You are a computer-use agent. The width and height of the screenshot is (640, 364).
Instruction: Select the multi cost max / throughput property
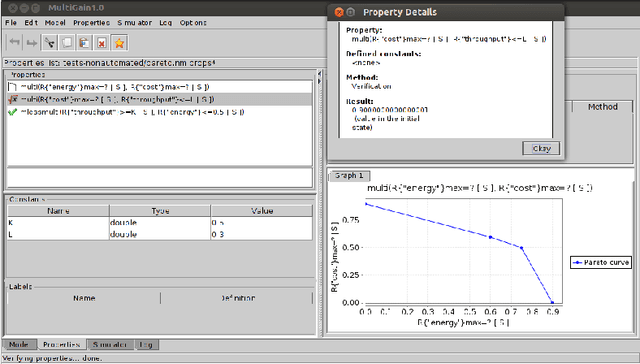[x=160, y=99]
